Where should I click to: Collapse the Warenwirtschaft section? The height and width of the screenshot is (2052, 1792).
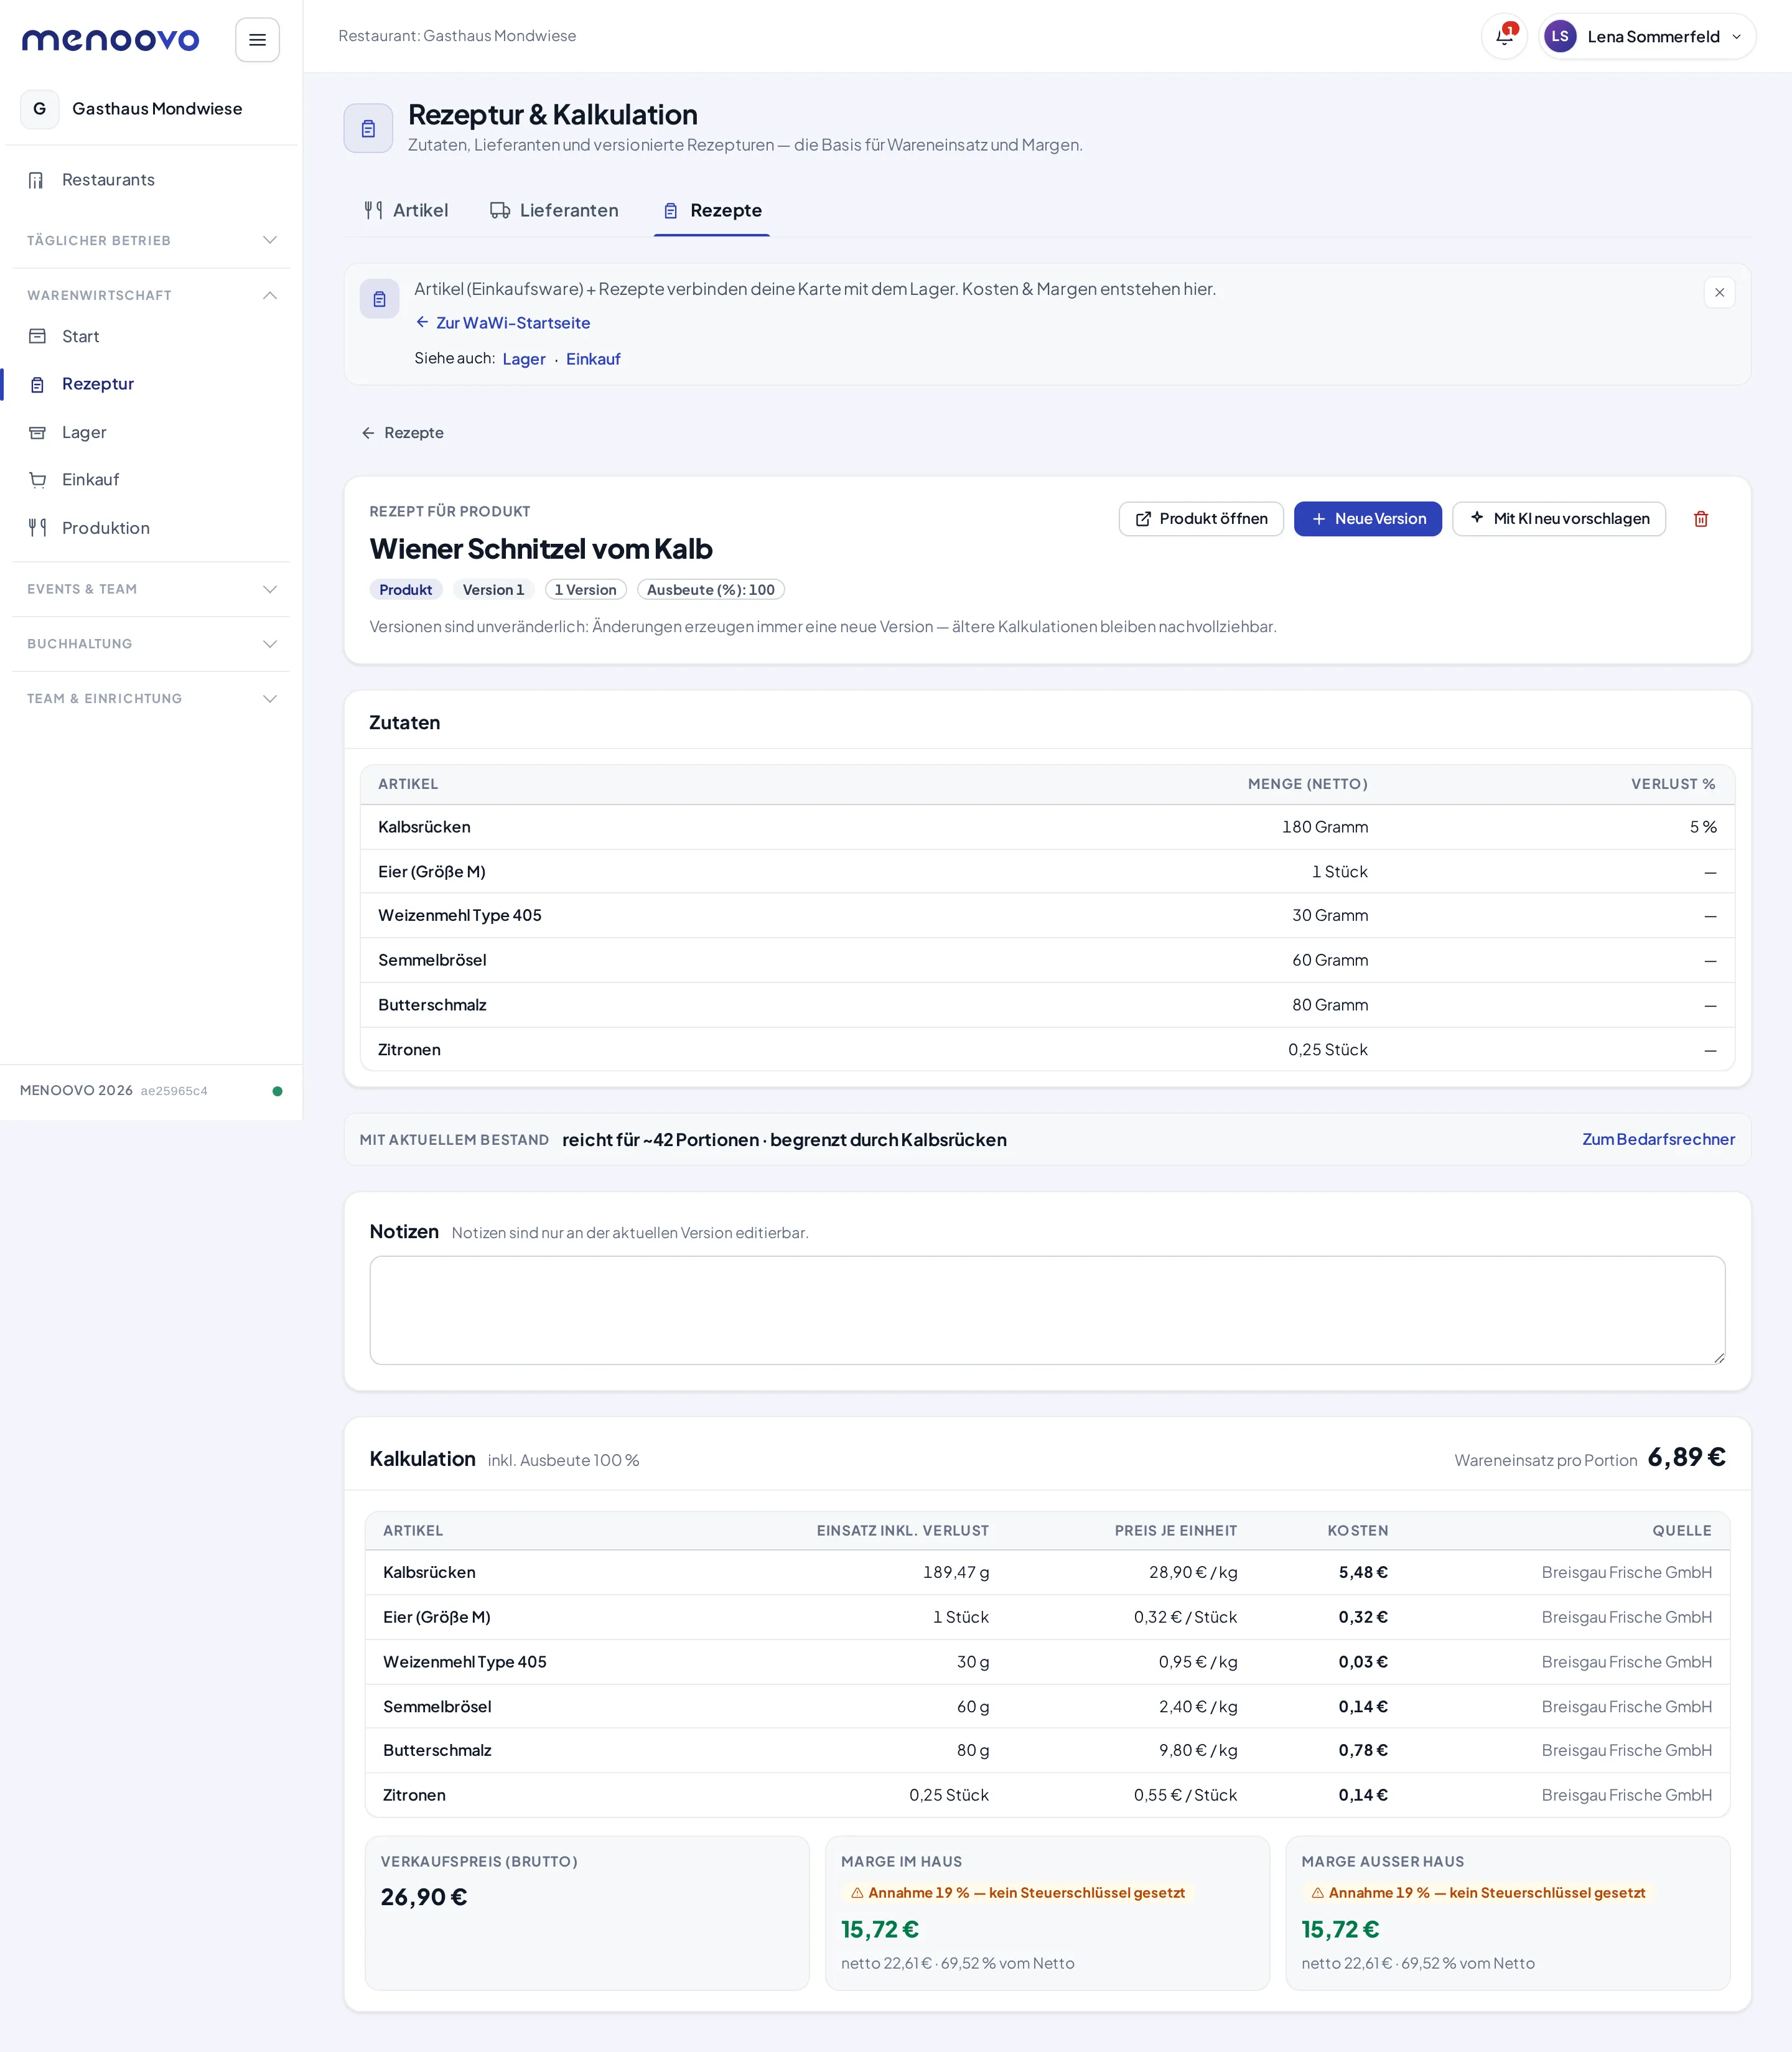coord(151,296)
